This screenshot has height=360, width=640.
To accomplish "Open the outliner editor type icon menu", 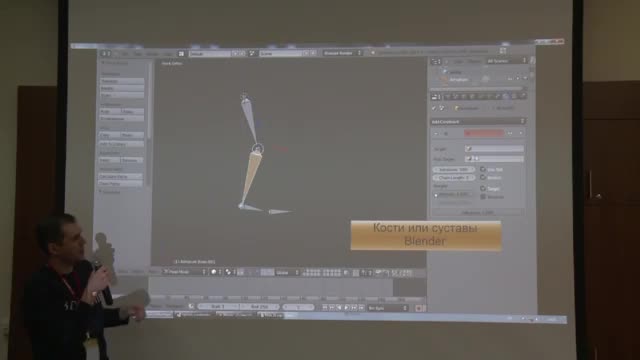I will (436, 62).
